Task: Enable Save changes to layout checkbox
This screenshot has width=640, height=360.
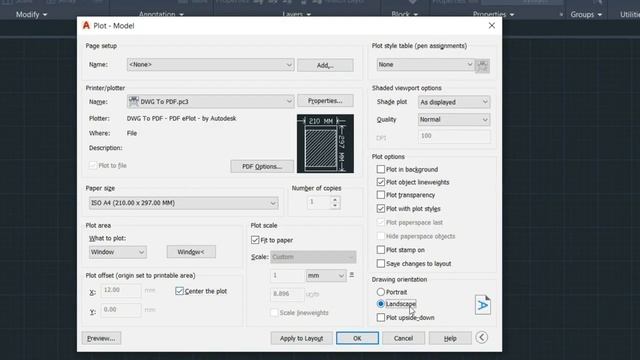Action: coord(381,264)
